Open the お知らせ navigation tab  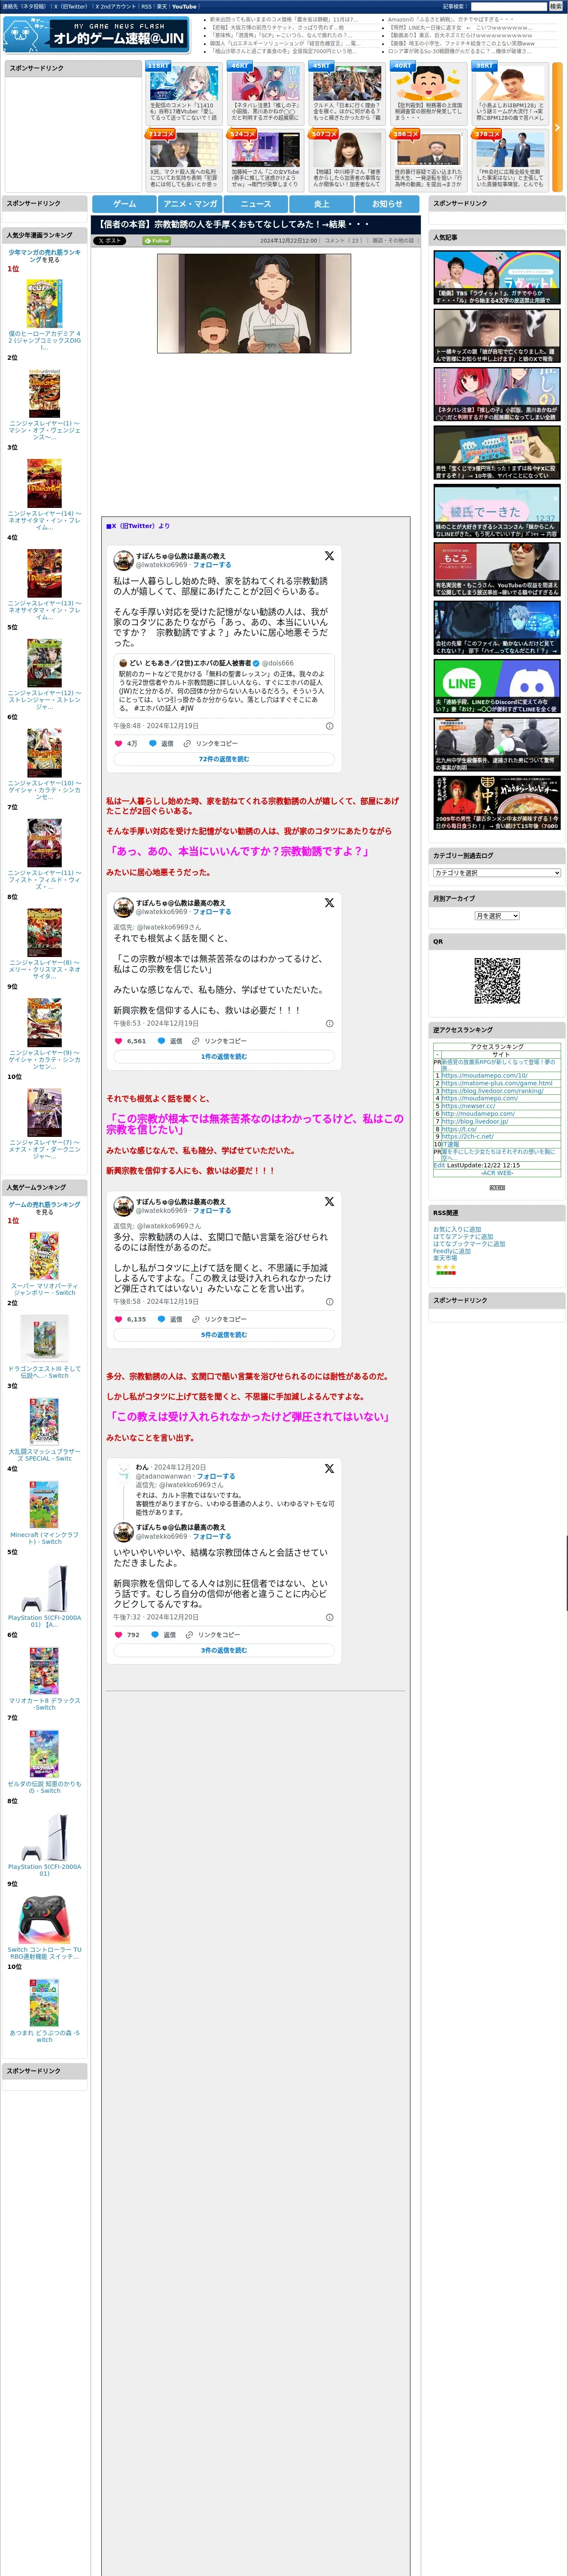(387, 204)
